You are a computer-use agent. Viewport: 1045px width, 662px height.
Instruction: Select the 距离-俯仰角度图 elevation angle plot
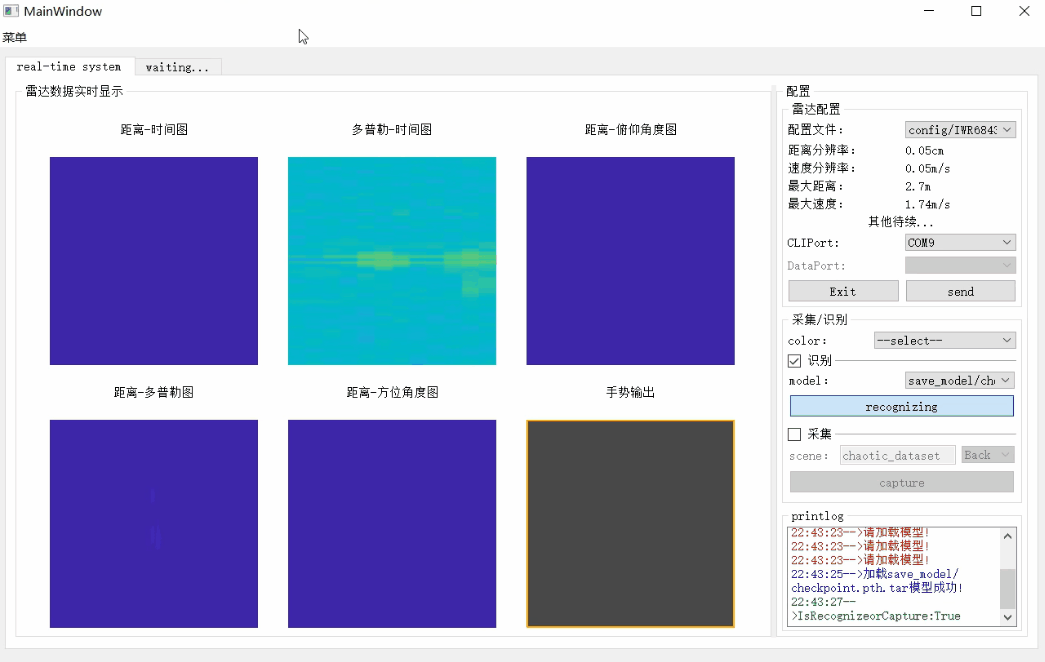(629, 260)
